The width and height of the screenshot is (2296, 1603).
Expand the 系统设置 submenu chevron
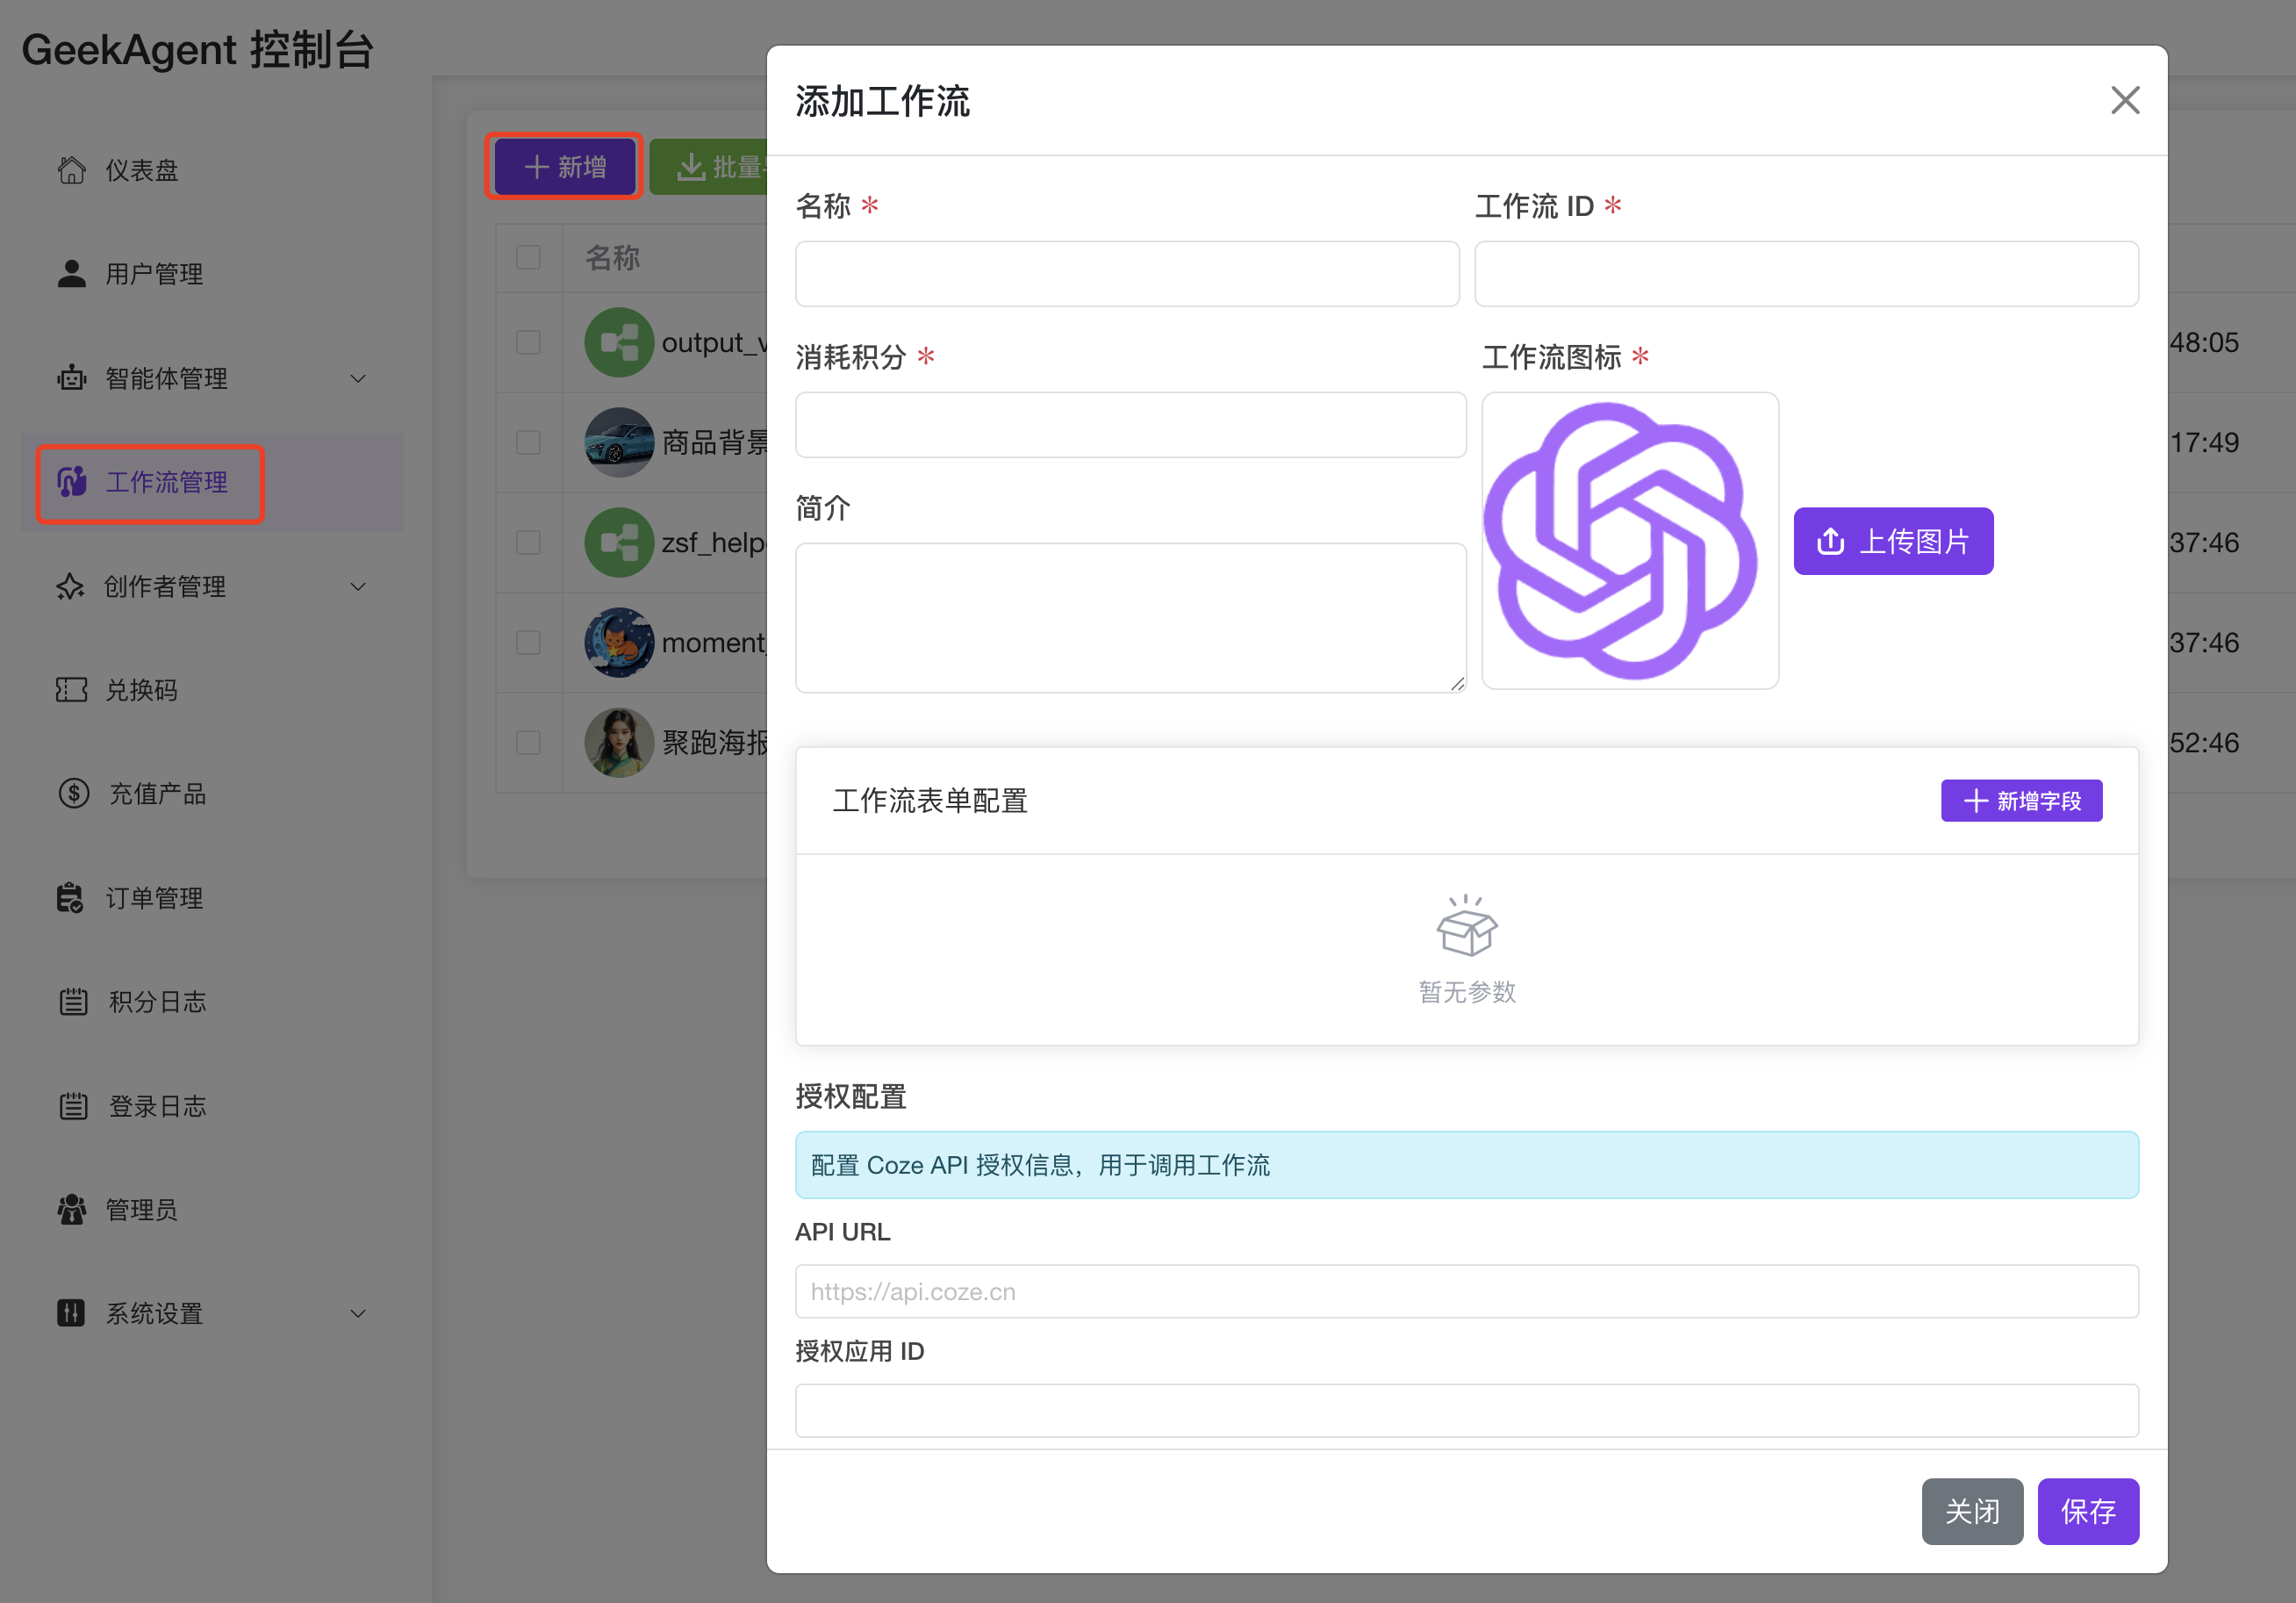(x=358, y=1314)
